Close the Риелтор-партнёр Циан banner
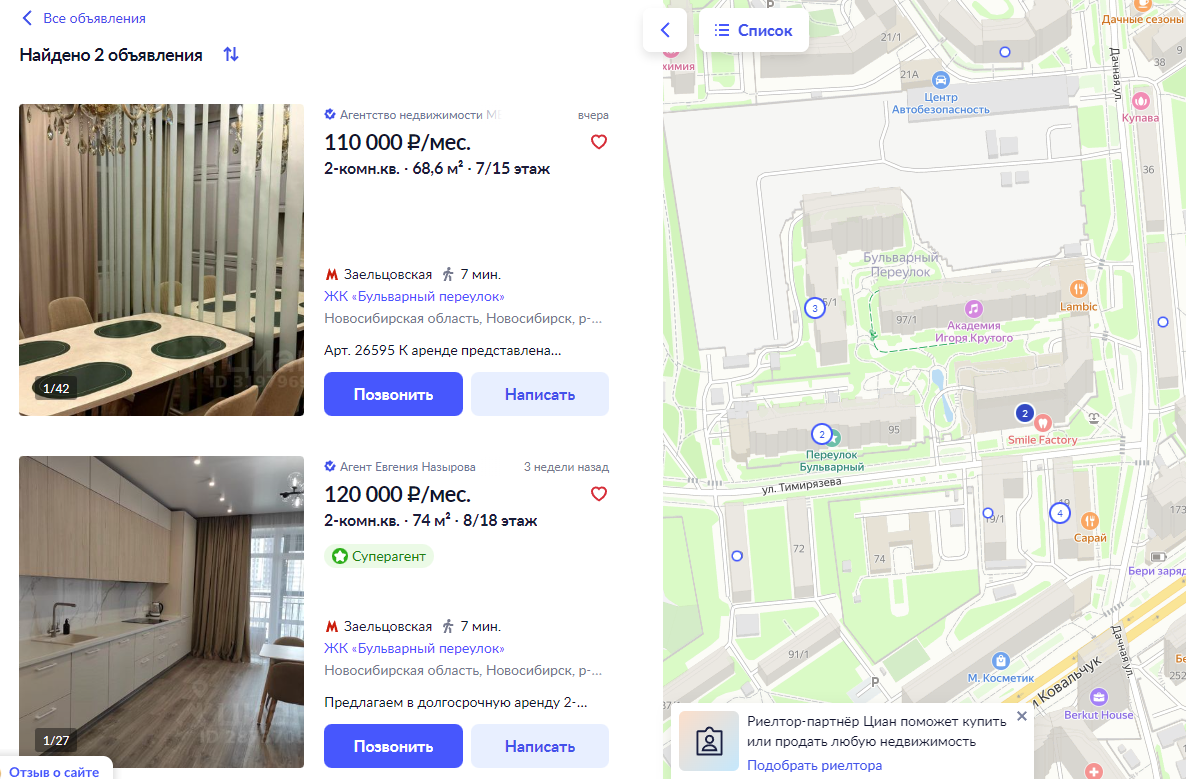 (x=1021, y=715)
